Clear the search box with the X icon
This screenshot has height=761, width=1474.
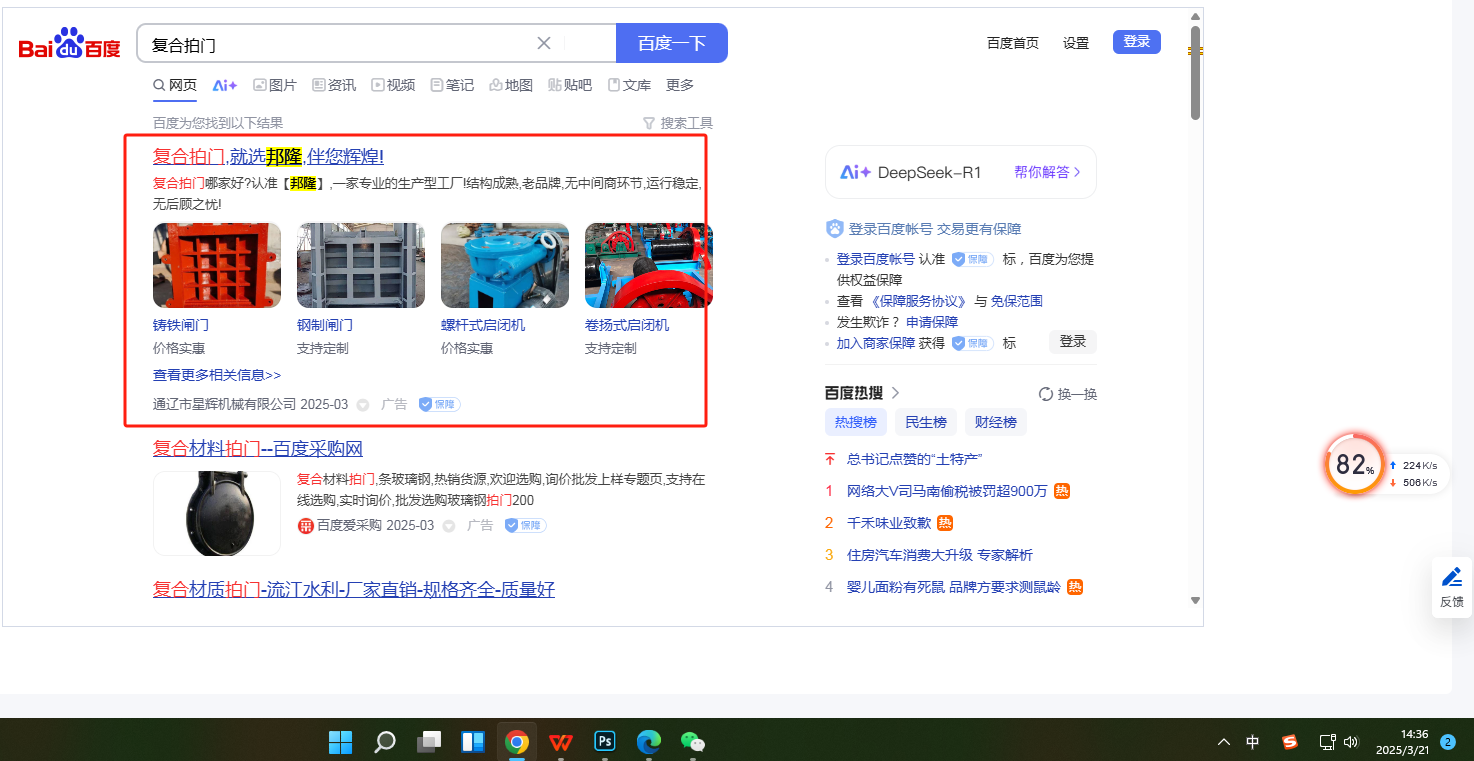click(x=544, y=43)
